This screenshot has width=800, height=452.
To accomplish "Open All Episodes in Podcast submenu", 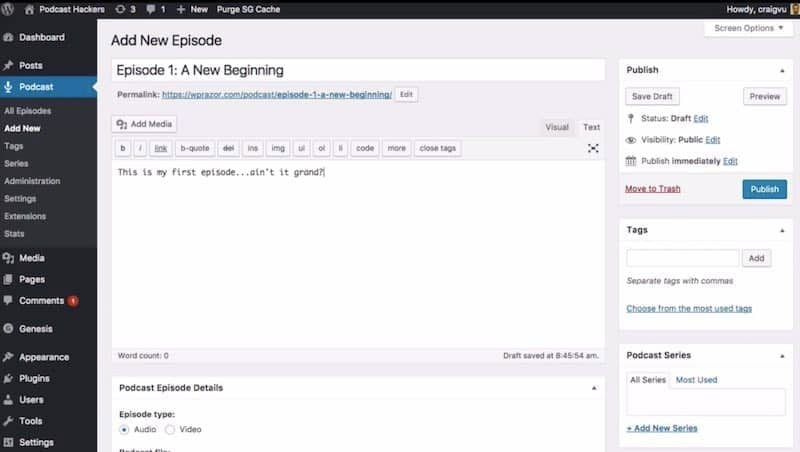I will (28, 111).
